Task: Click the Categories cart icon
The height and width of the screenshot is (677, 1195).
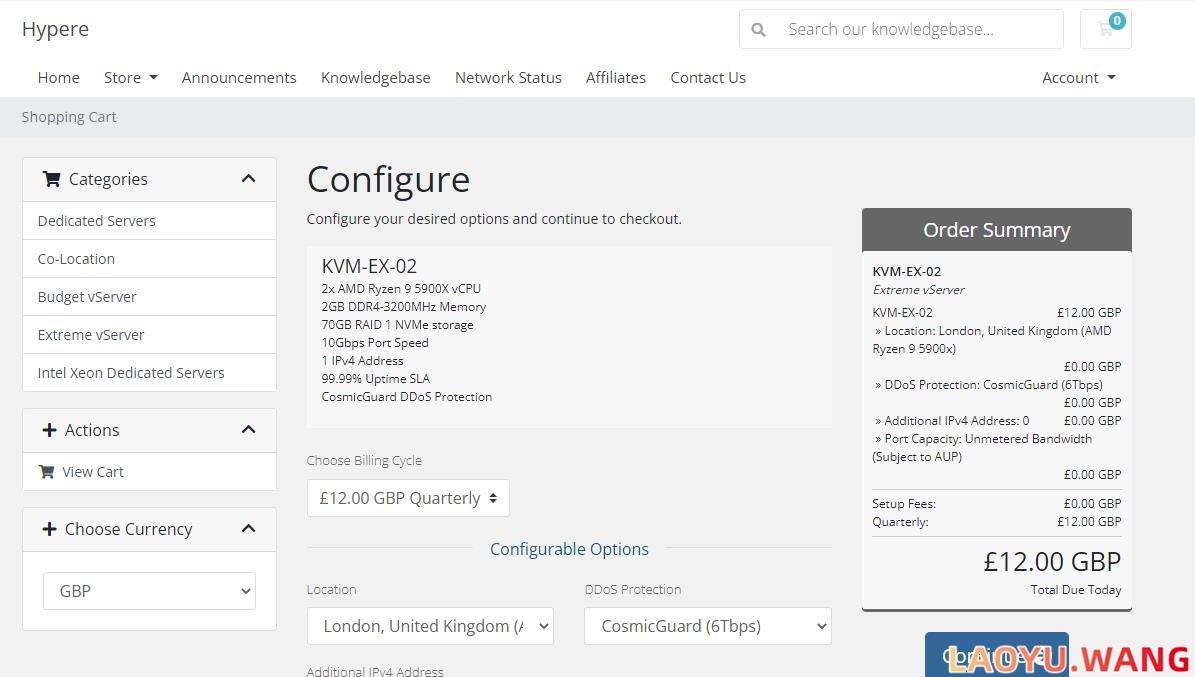Action: [x=52, y=179]
